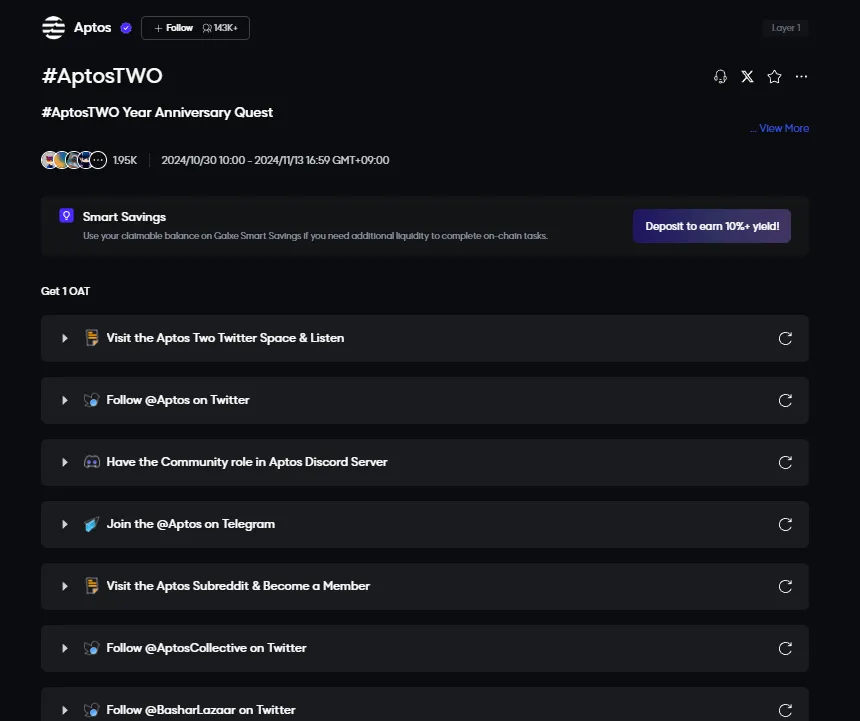Open the View More link
Image resolution: width=860 pixels, height=721 pixels.
(x=783, y=128)
